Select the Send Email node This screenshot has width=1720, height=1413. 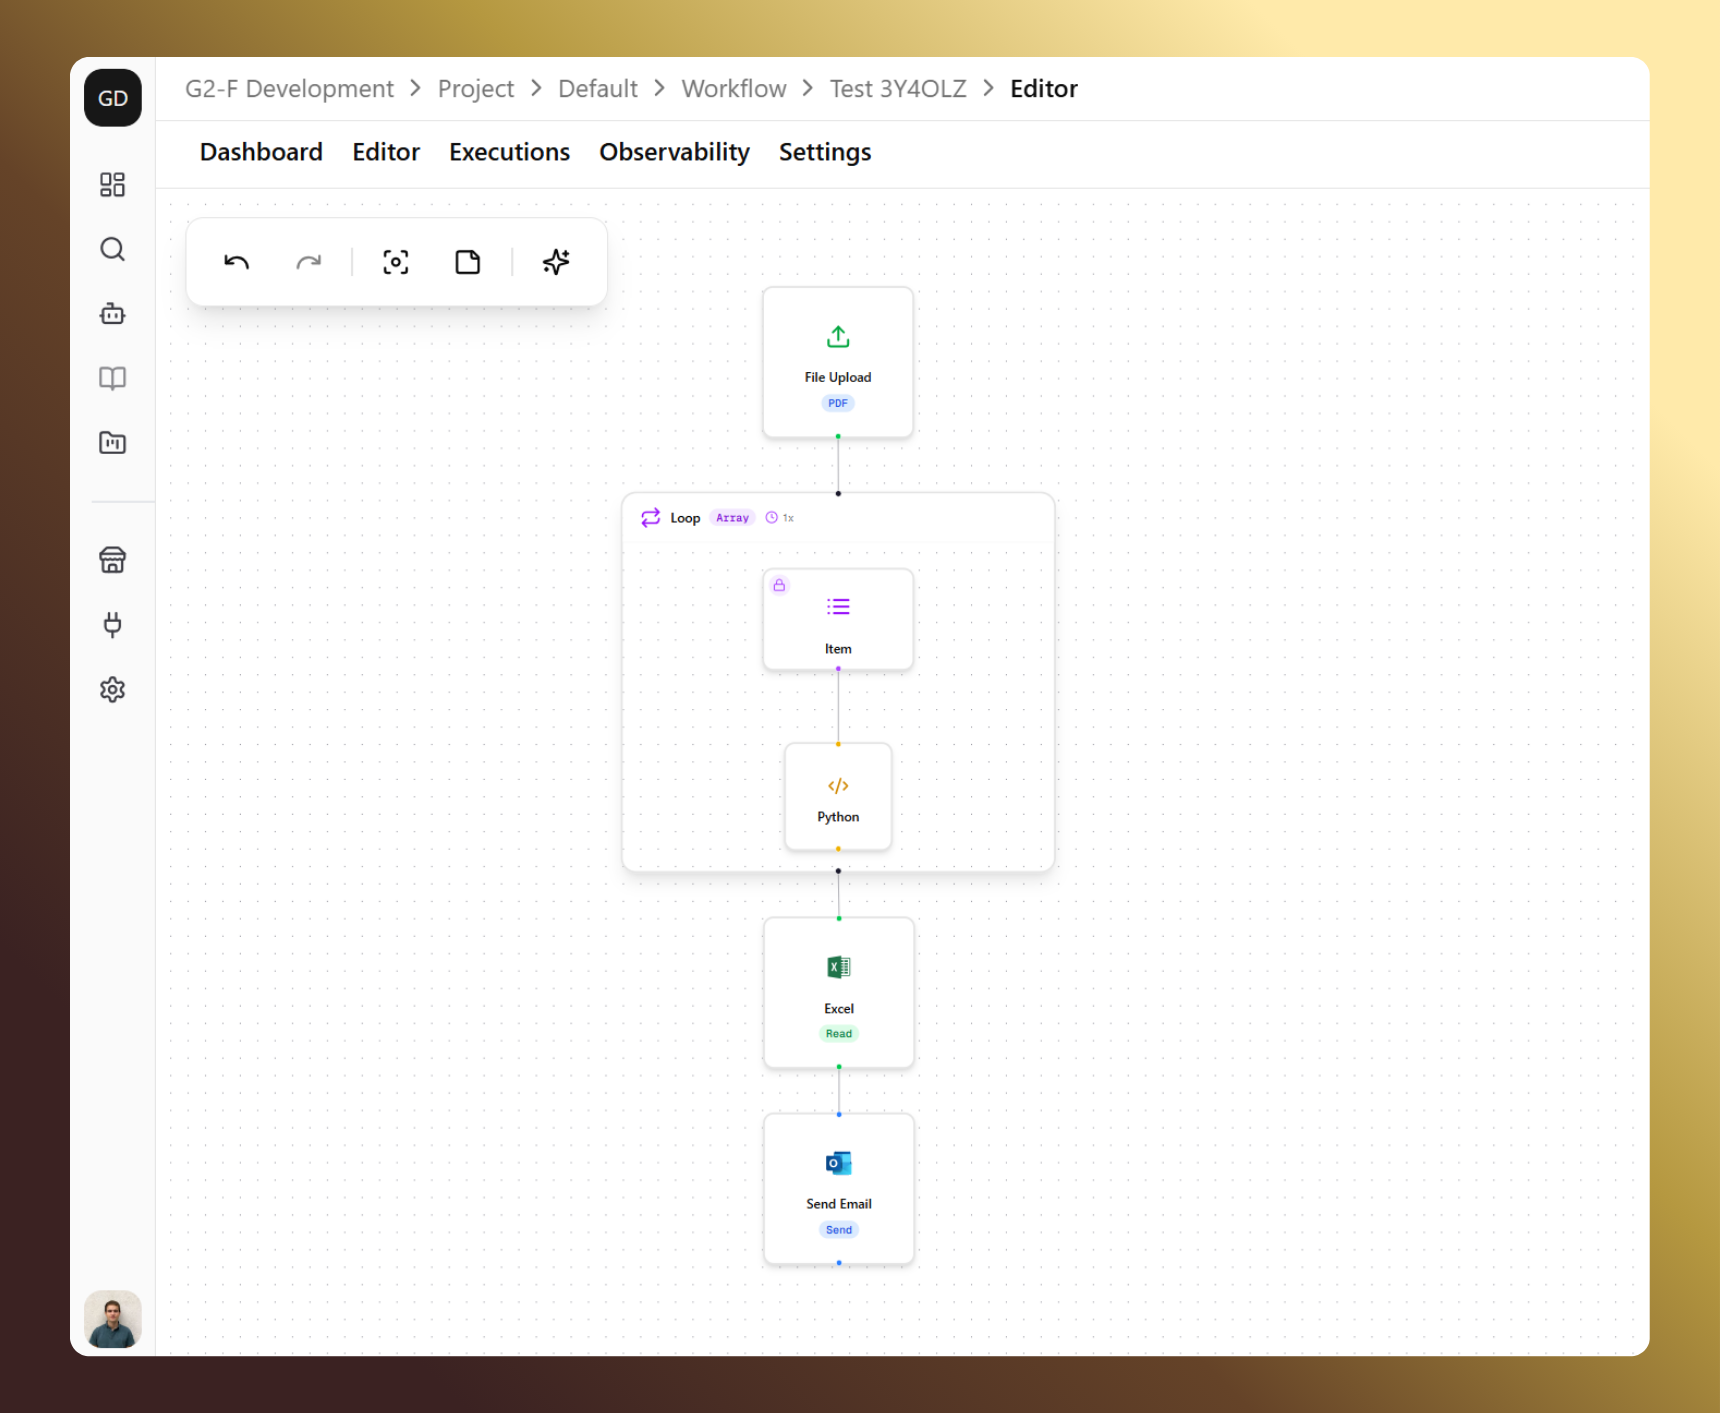[x=839, y=1189]
